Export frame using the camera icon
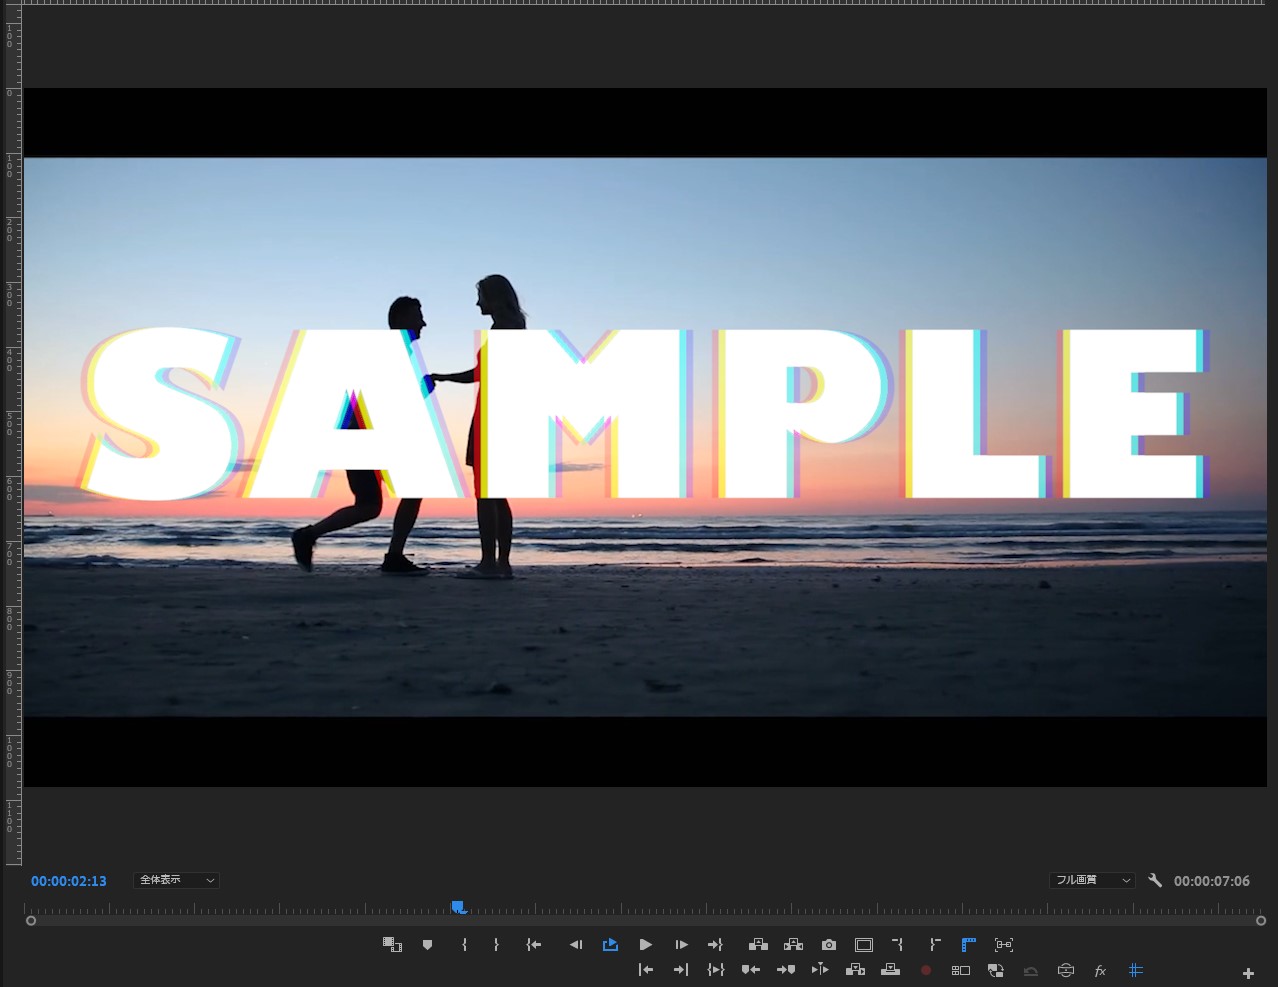The width and height of the screenshot is (1278, 987). 828,944
